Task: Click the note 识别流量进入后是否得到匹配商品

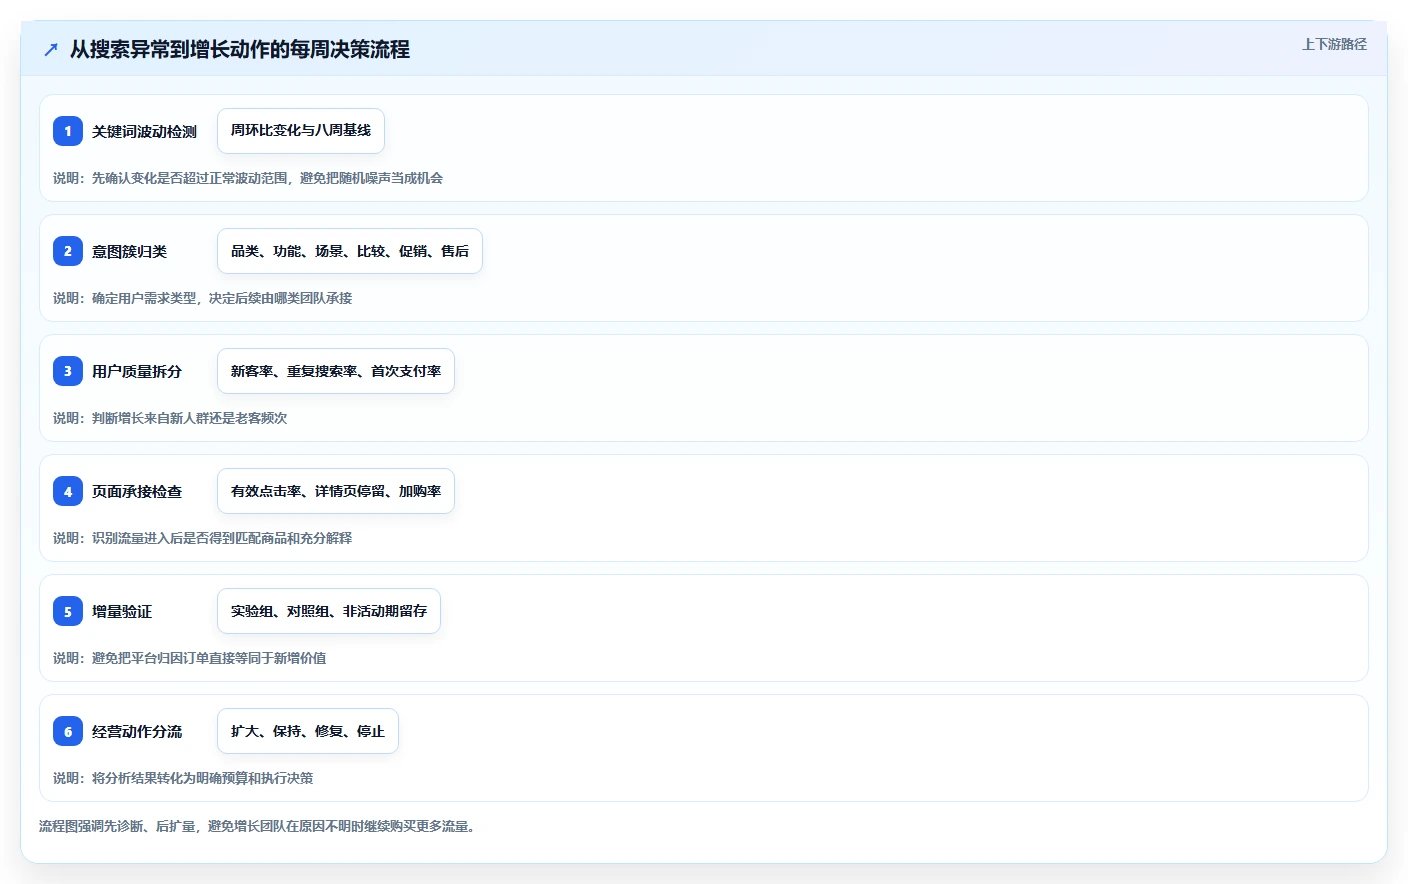Action: 202,538
